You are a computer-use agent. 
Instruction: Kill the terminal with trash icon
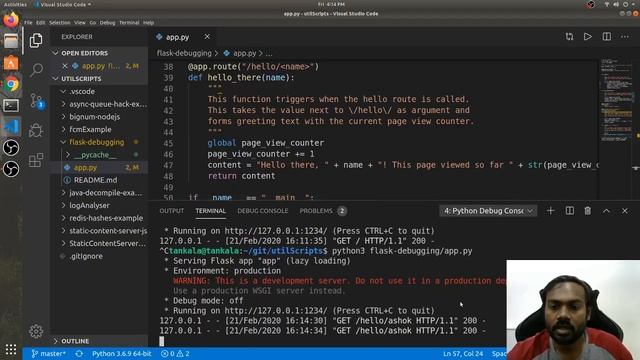(x=588, y=211)
